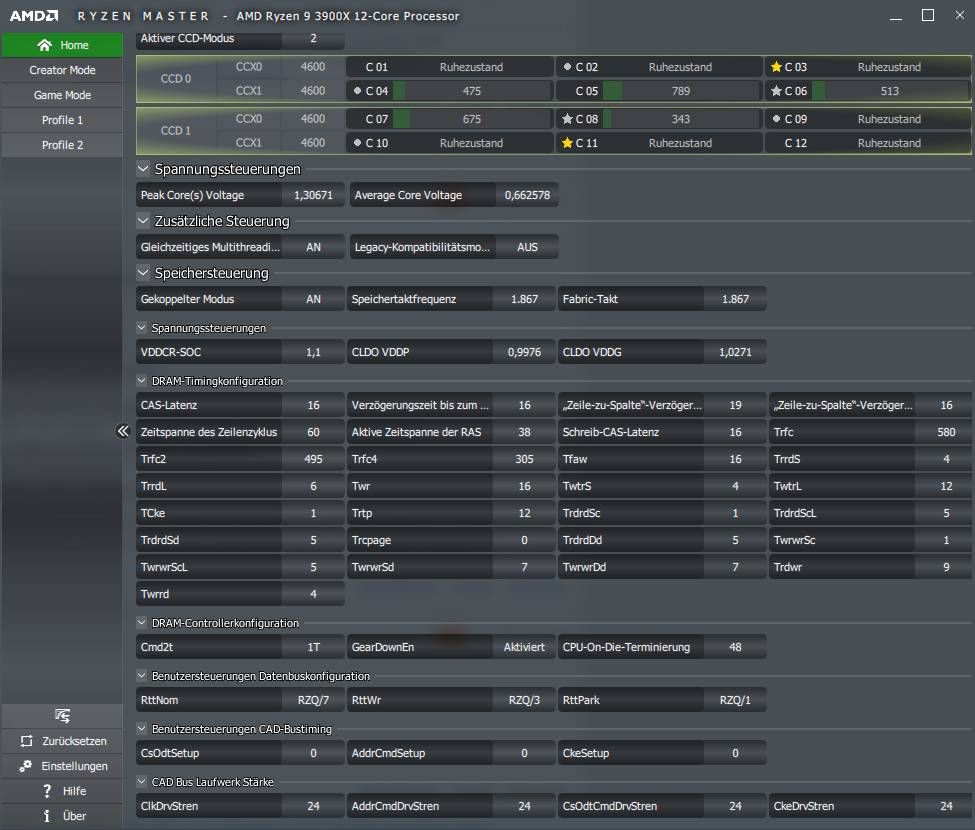
Task: Click the dot marker on core C 10
Action: tap(357, 143)
